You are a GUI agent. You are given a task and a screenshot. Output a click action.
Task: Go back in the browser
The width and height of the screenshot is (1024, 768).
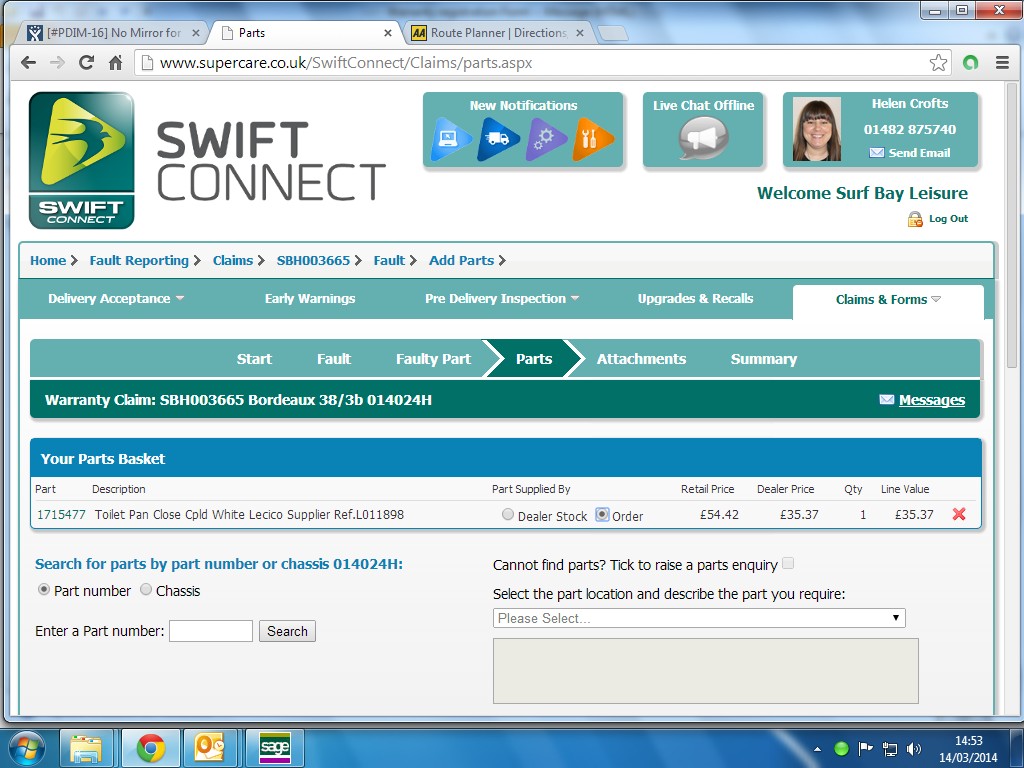(28, 63)
